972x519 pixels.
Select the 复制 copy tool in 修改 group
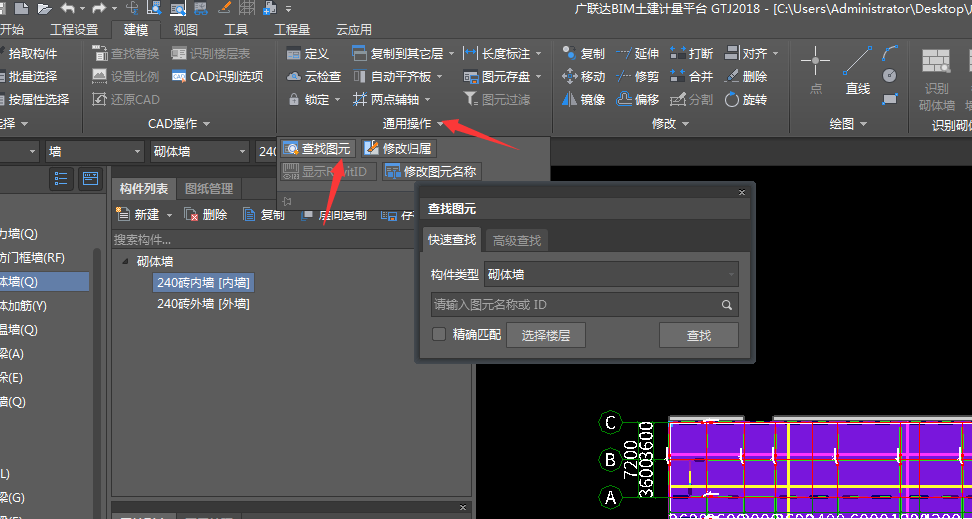click(x=583, y=54)
